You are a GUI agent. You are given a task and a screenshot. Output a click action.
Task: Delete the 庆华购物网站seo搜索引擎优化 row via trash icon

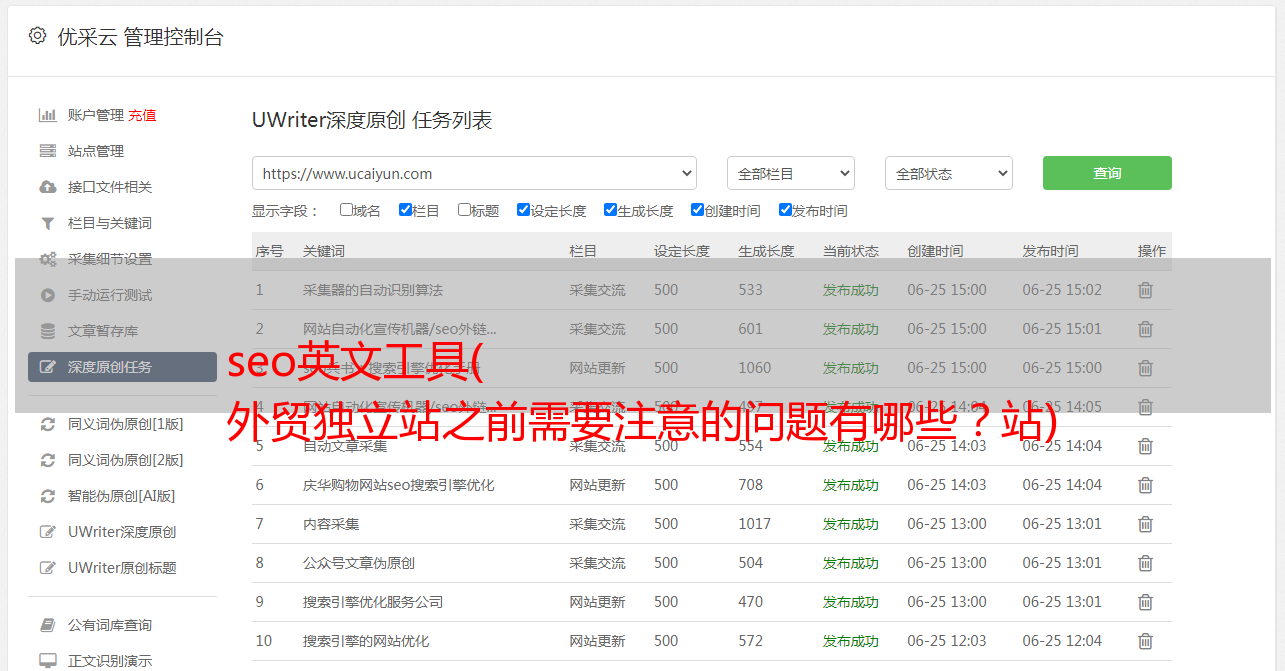coord(1145,485)
